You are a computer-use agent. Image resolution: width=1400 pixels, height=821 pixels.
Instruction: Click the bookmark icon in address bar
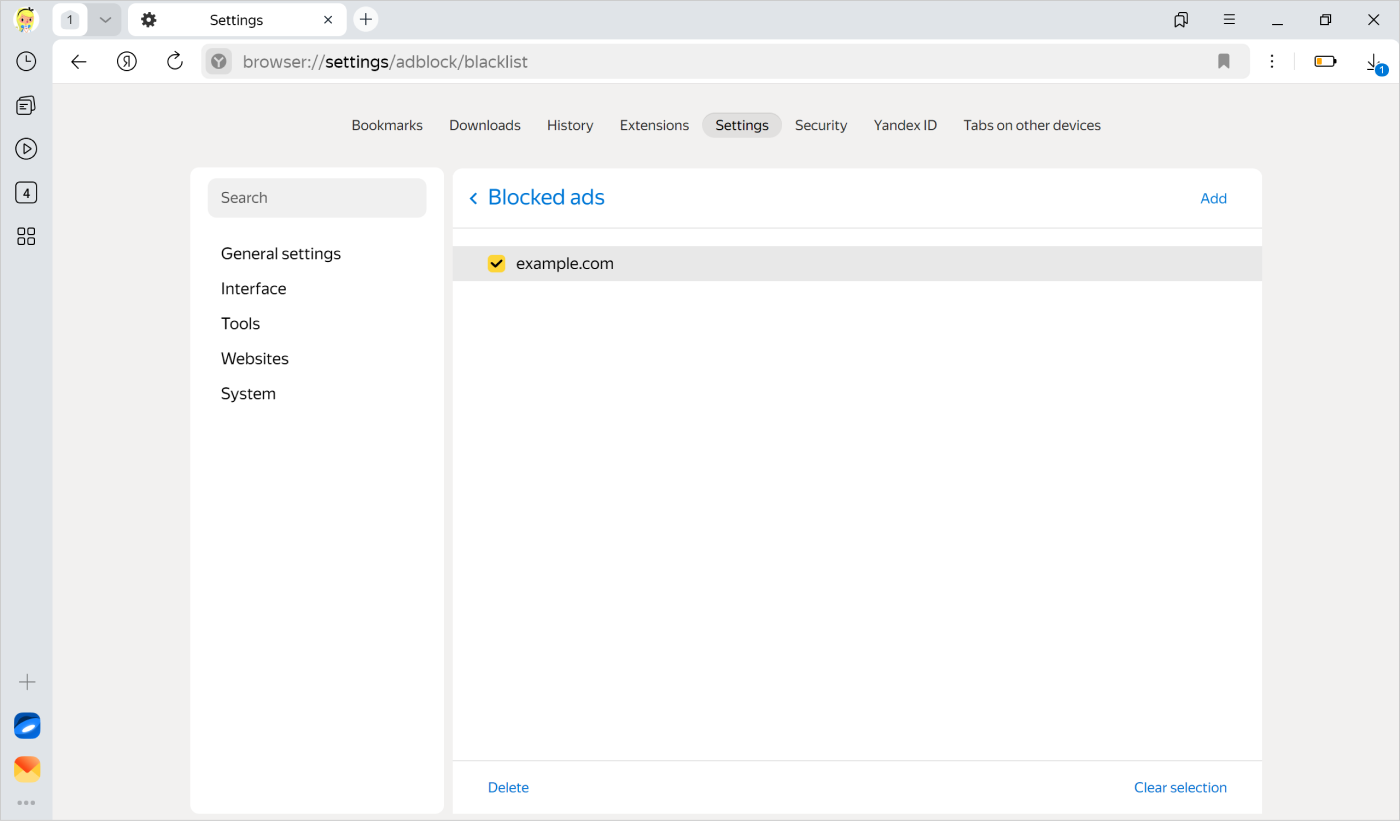(1223, 62)
